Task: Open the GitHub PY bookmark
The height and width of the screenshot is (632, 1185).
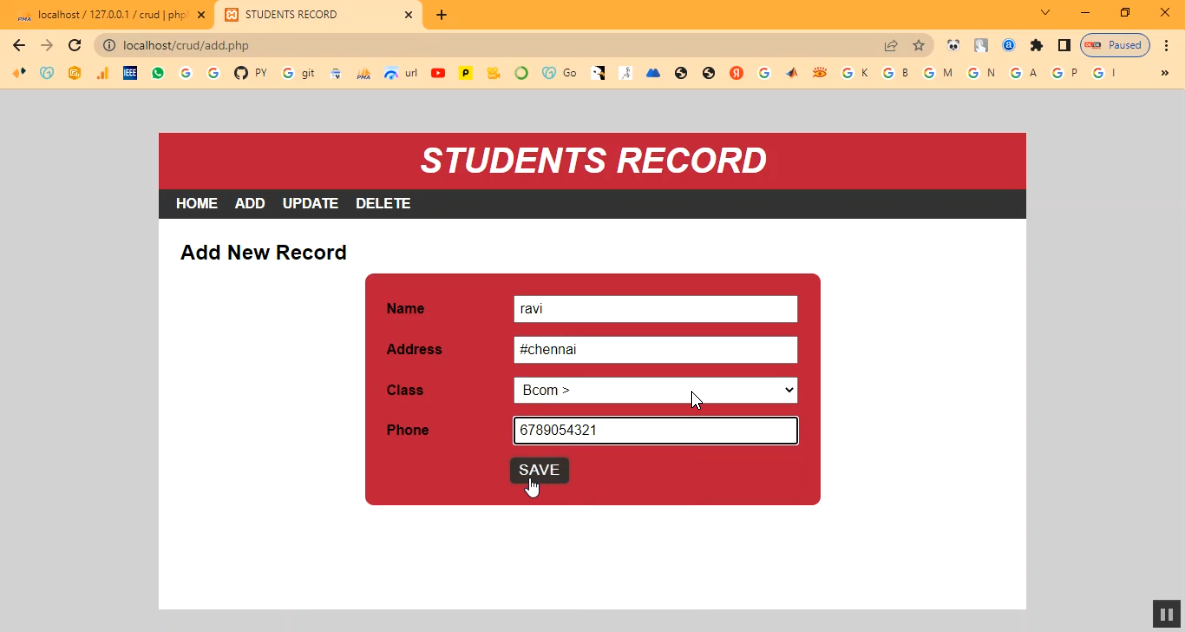Action: [250, 73]
